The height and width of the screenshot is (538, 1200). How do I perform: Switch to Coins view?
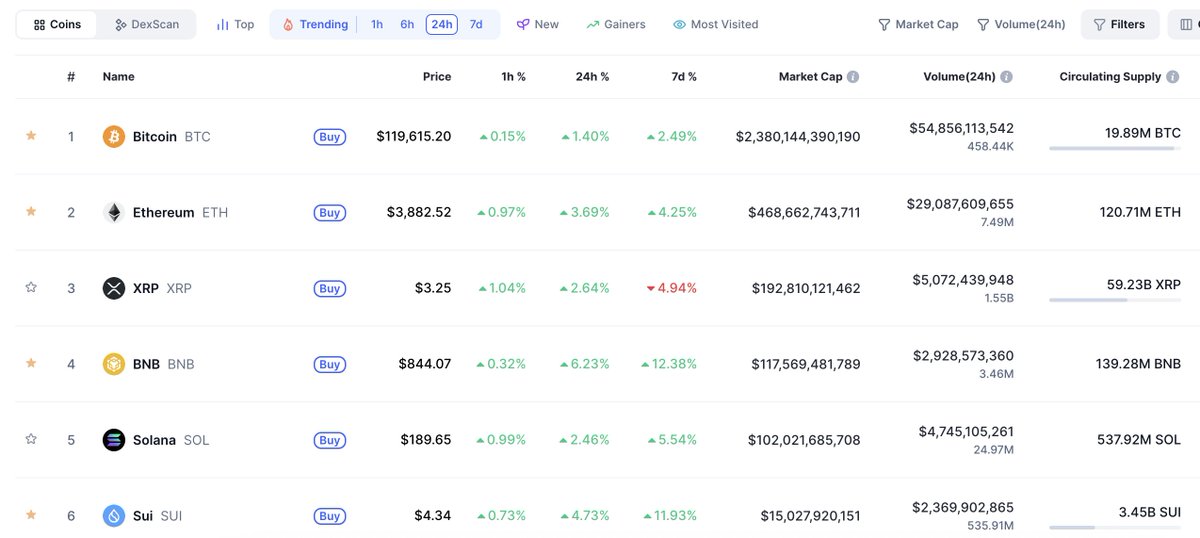click(56, 24)
